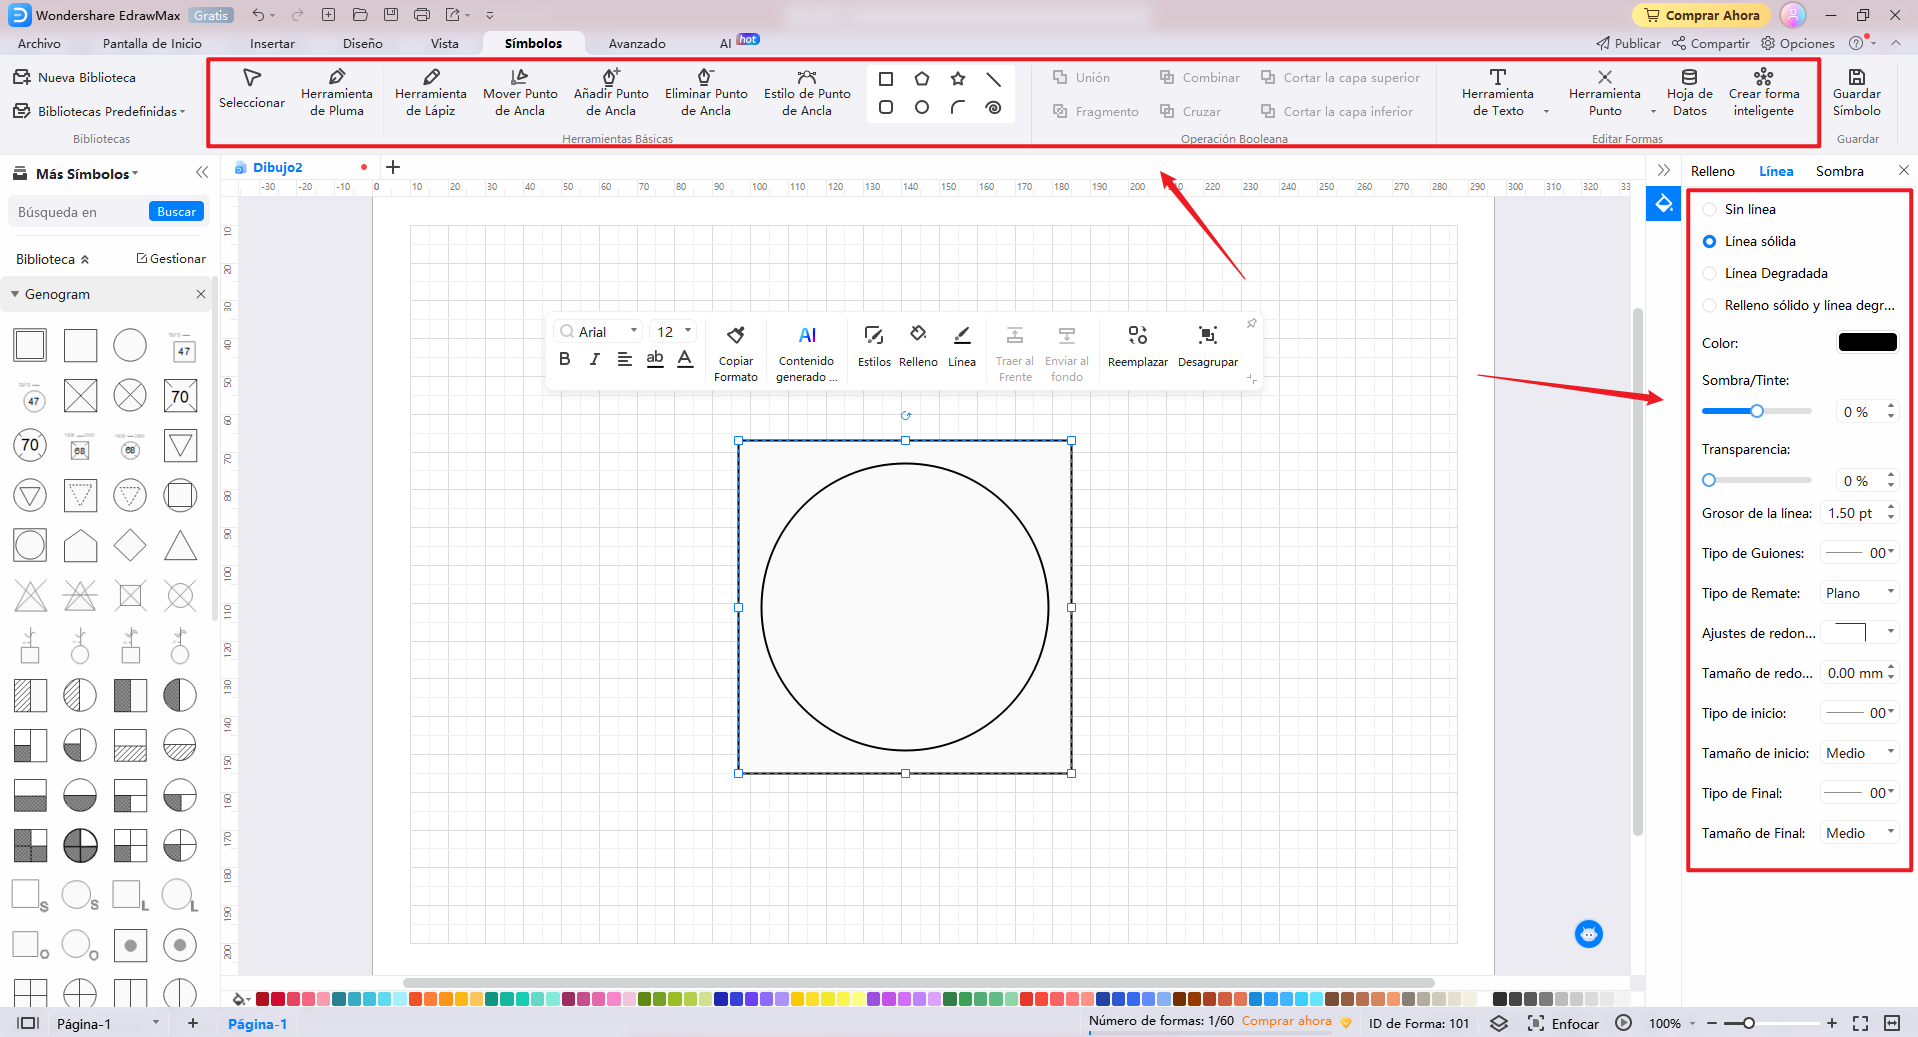The height and width of the screenshot is (1037, 1918).
Task: Click the black line Color swatch
Action: 1866,342
